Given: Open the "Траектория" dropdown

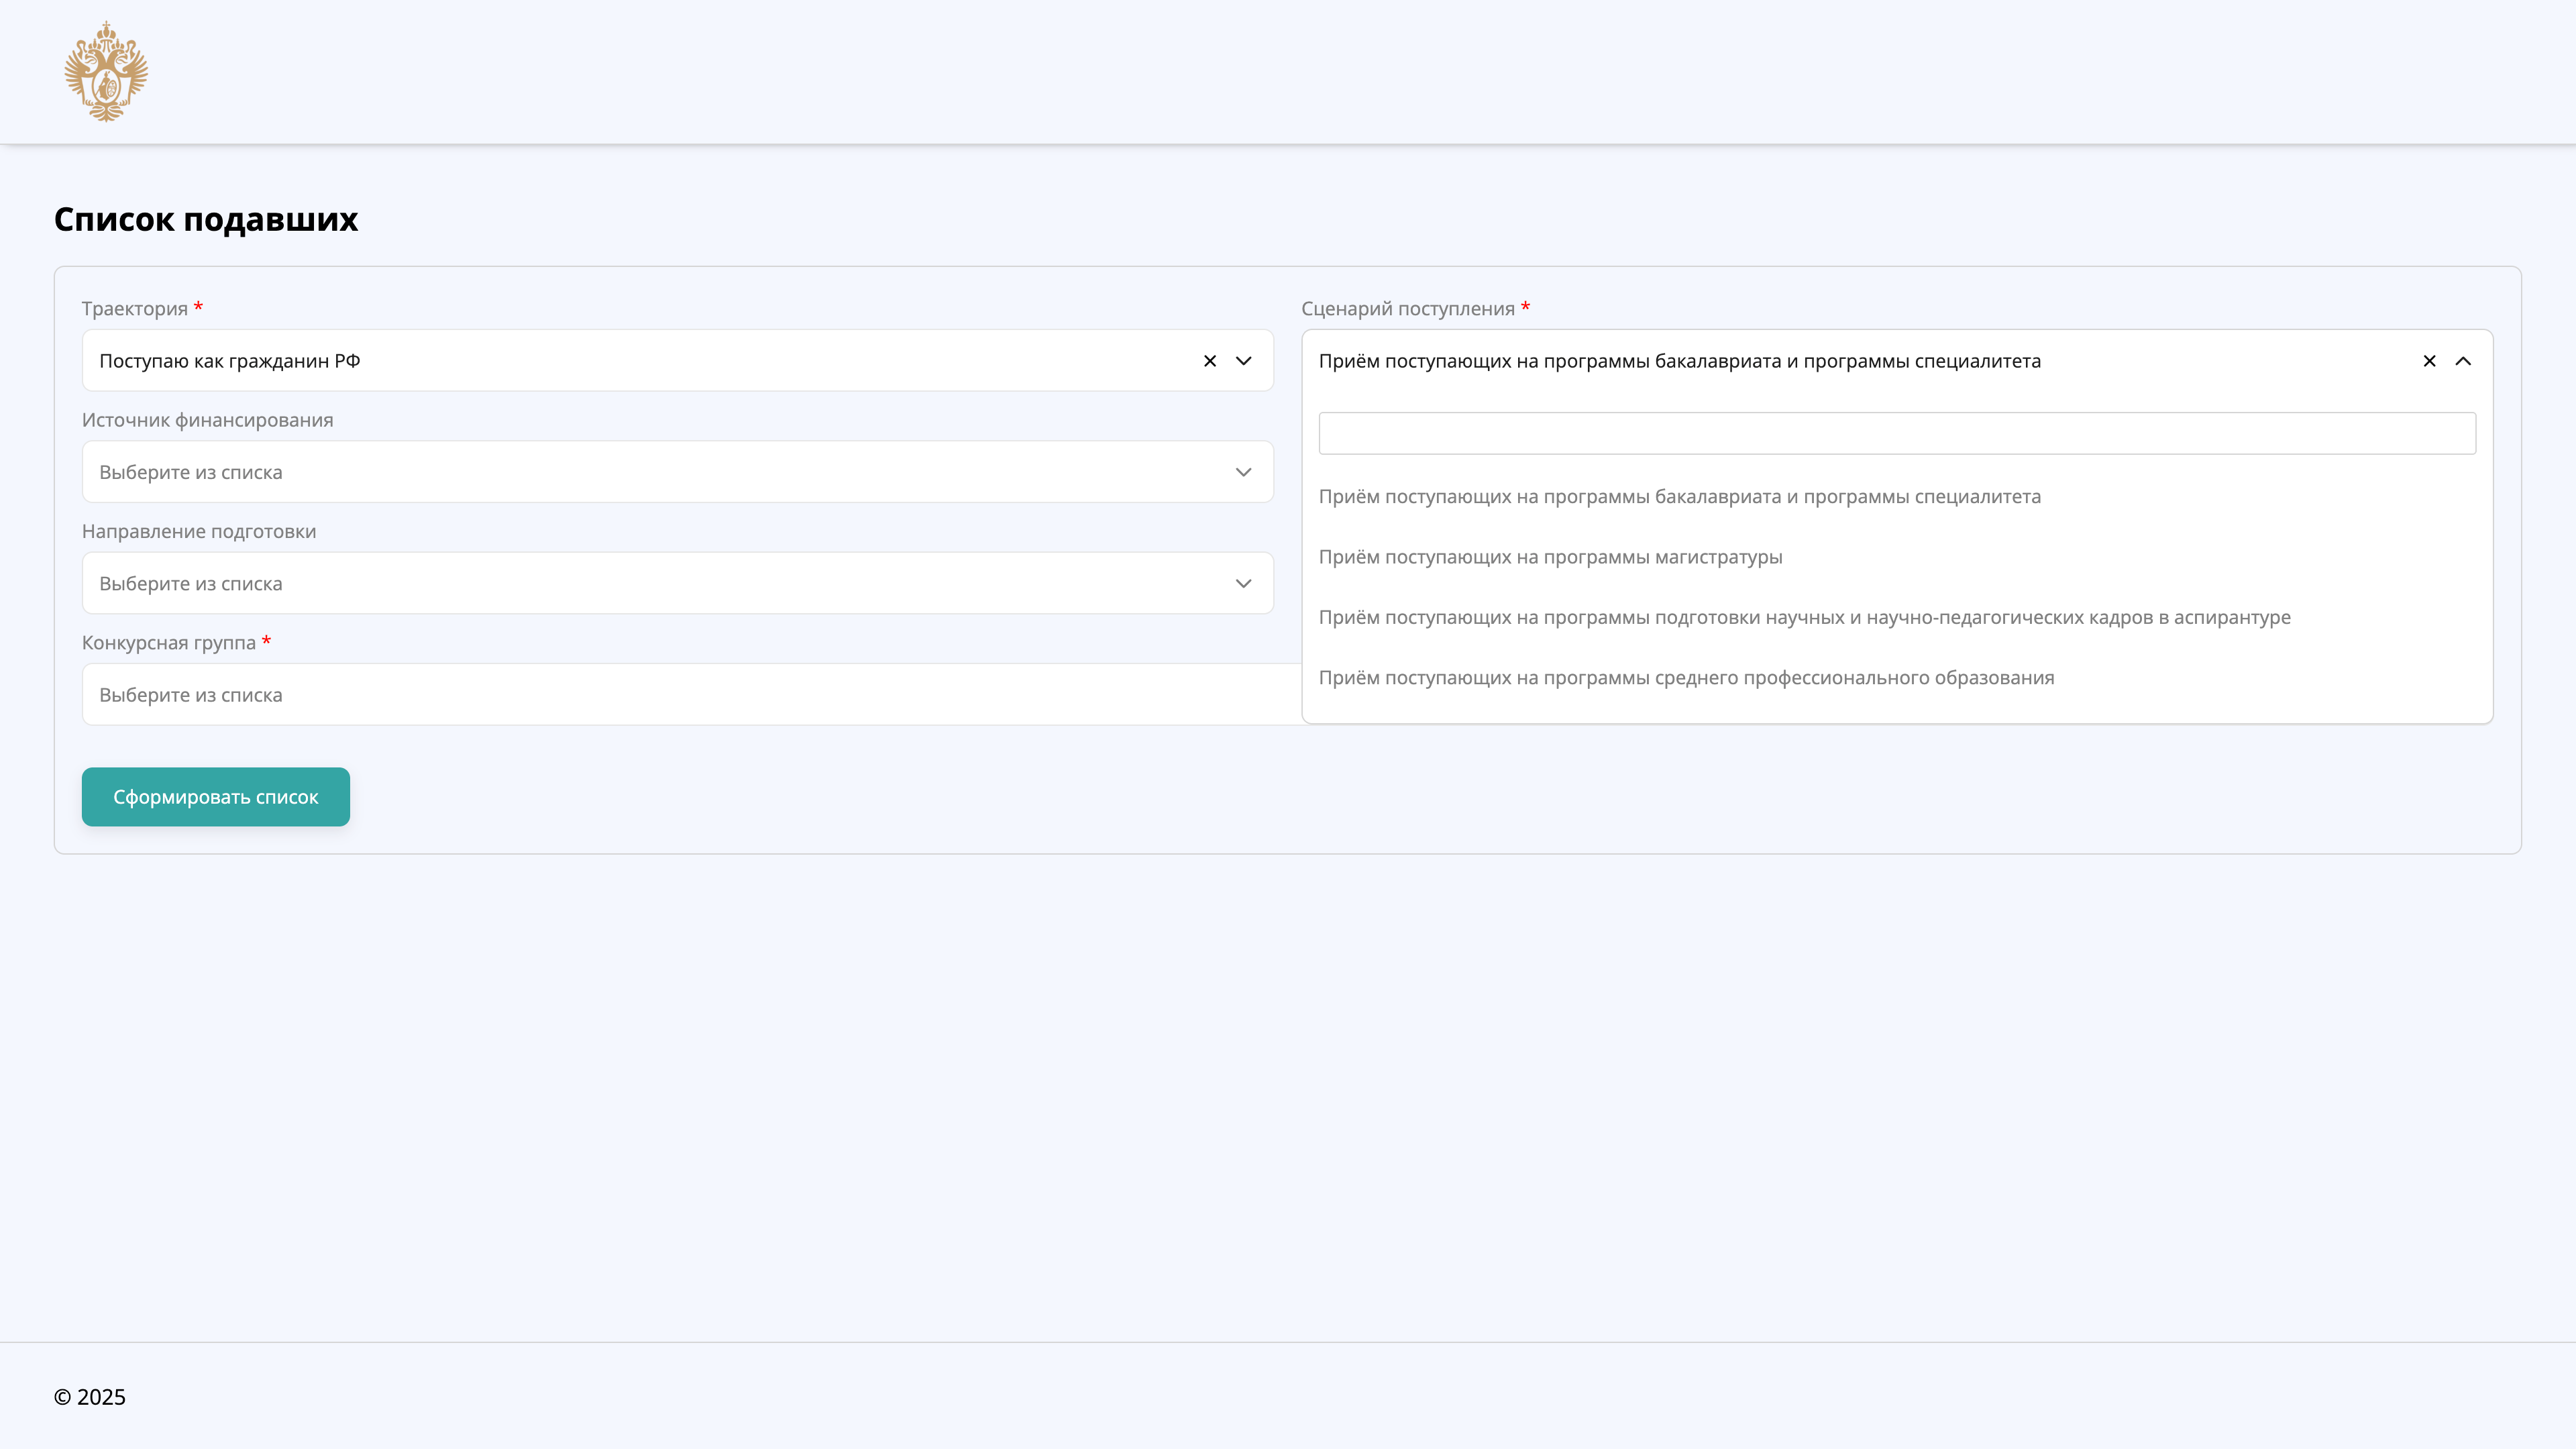Looking at the screenshot, I should coord(1243,361).
